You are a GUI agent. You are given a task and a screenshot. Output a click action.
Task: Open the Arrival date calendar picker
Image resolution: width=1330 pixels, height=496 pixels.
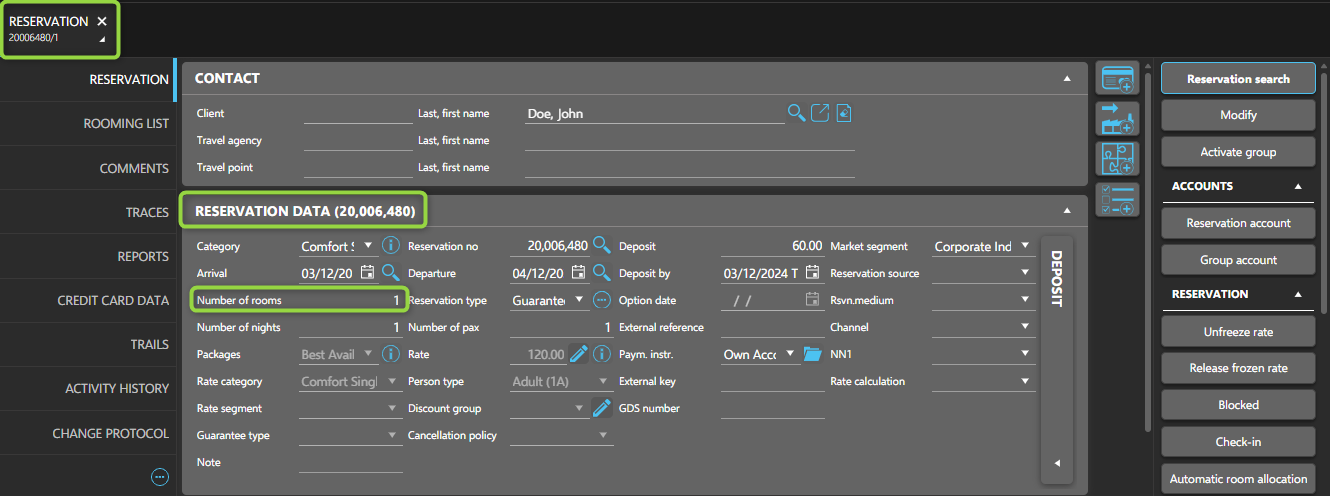[367, 272]
